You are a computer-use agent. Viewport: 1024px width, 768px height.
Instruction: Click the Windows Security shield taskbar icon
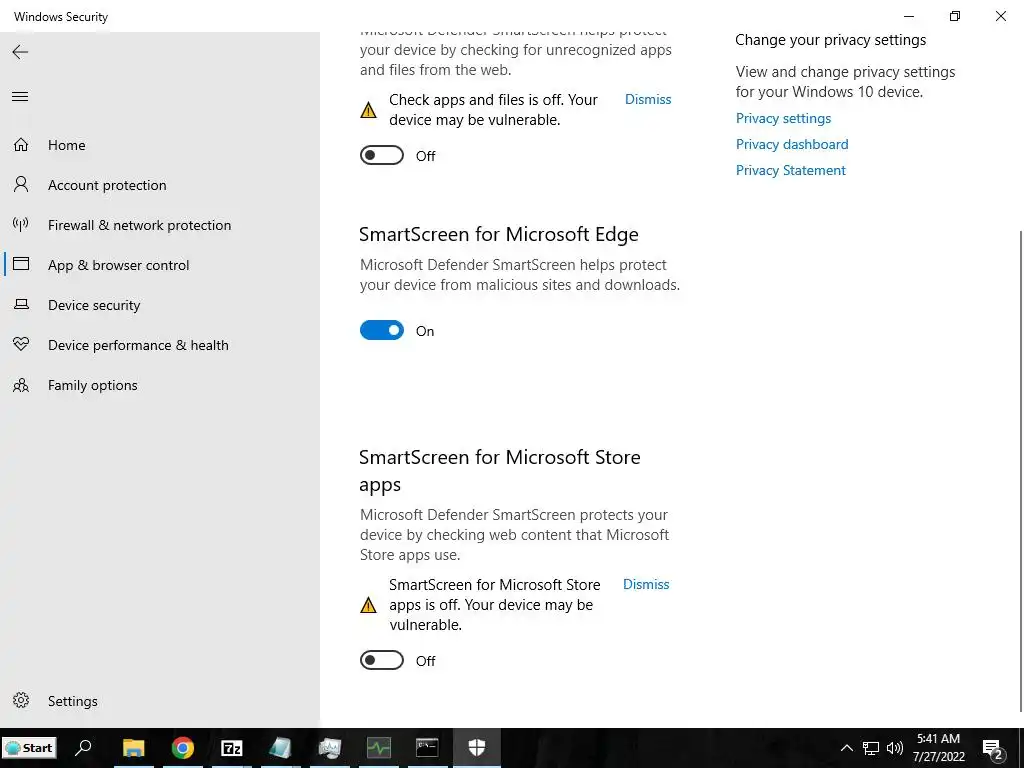point(477,747)
